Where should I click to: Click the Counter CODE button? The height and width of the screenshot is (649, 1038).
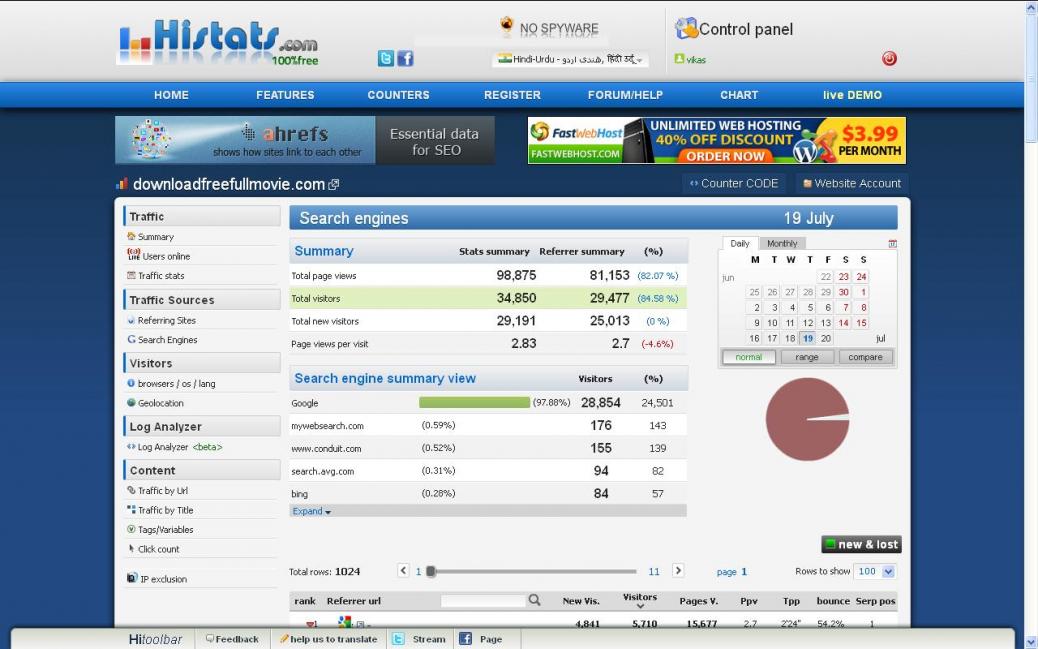pyautogui.click(x=734, y=183)
